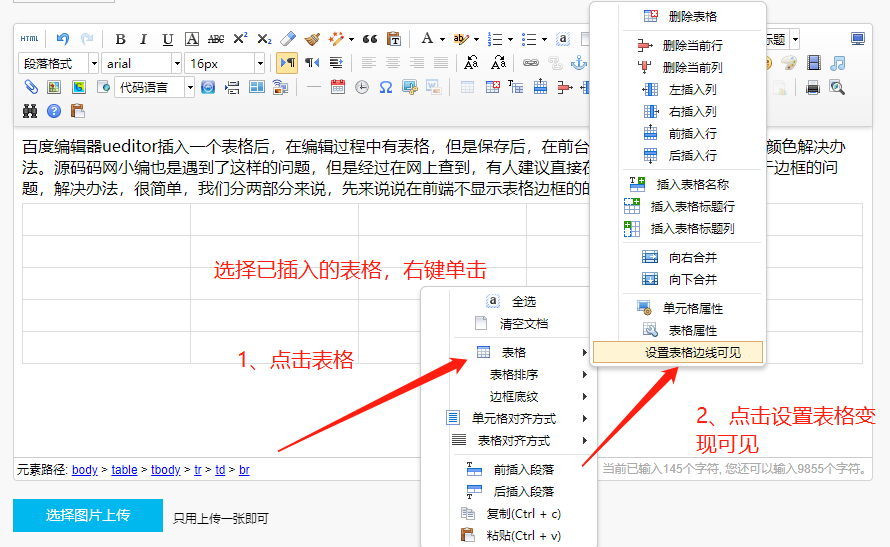Image resolution: width=890 pixels, height=547 pixels.
Task: Insert a blockquote
Action: pyautogui.click(x=370, y=39)
